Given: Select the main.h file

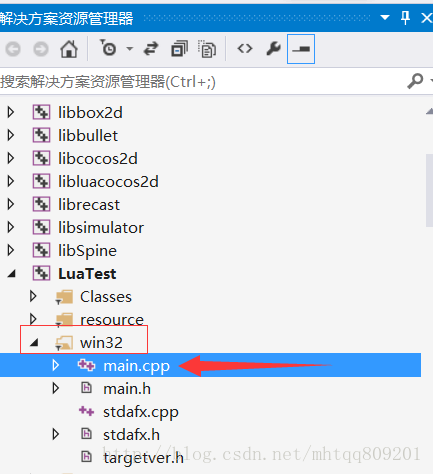Looking at the screenshot, I should click(x=127, y=389).
